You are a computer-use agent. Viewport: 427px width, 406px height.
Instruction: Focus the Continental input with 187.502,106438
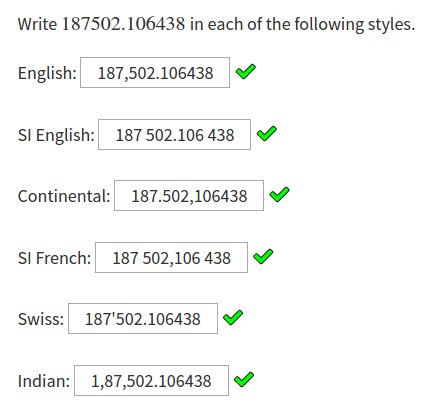189,196
